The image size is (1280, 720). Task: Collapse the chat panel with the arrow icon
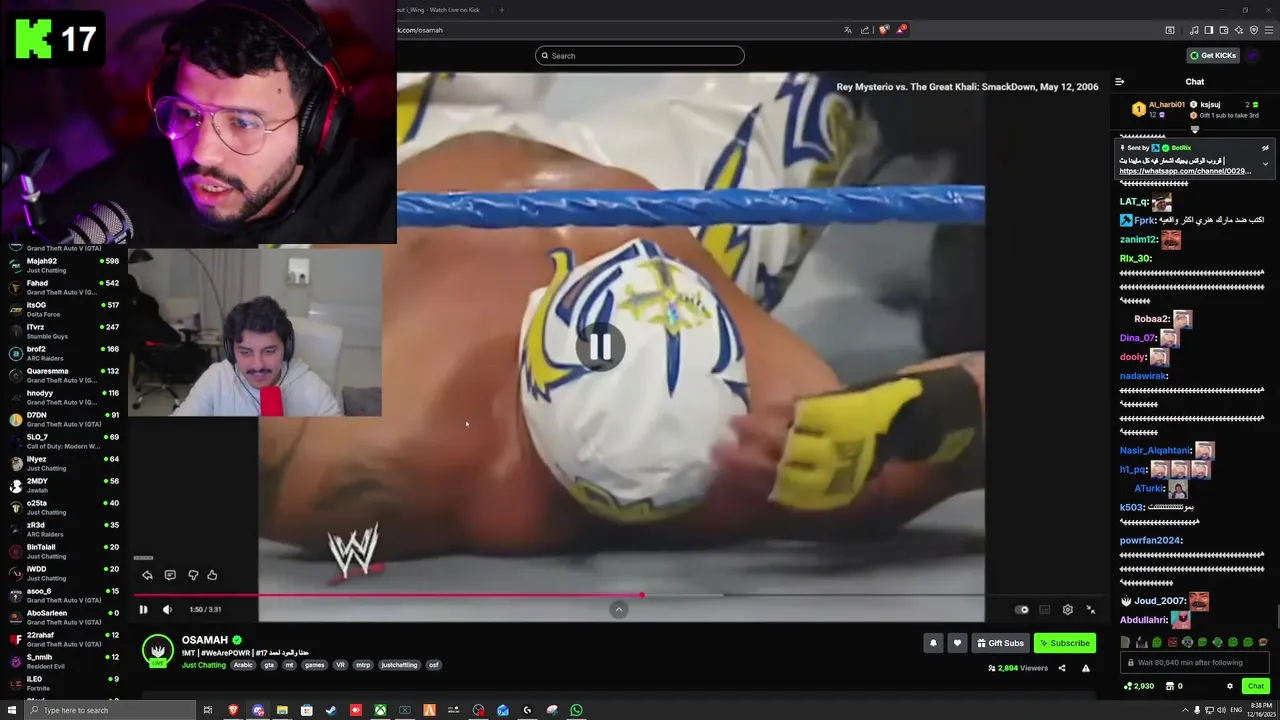click(x=1120, y=82)
